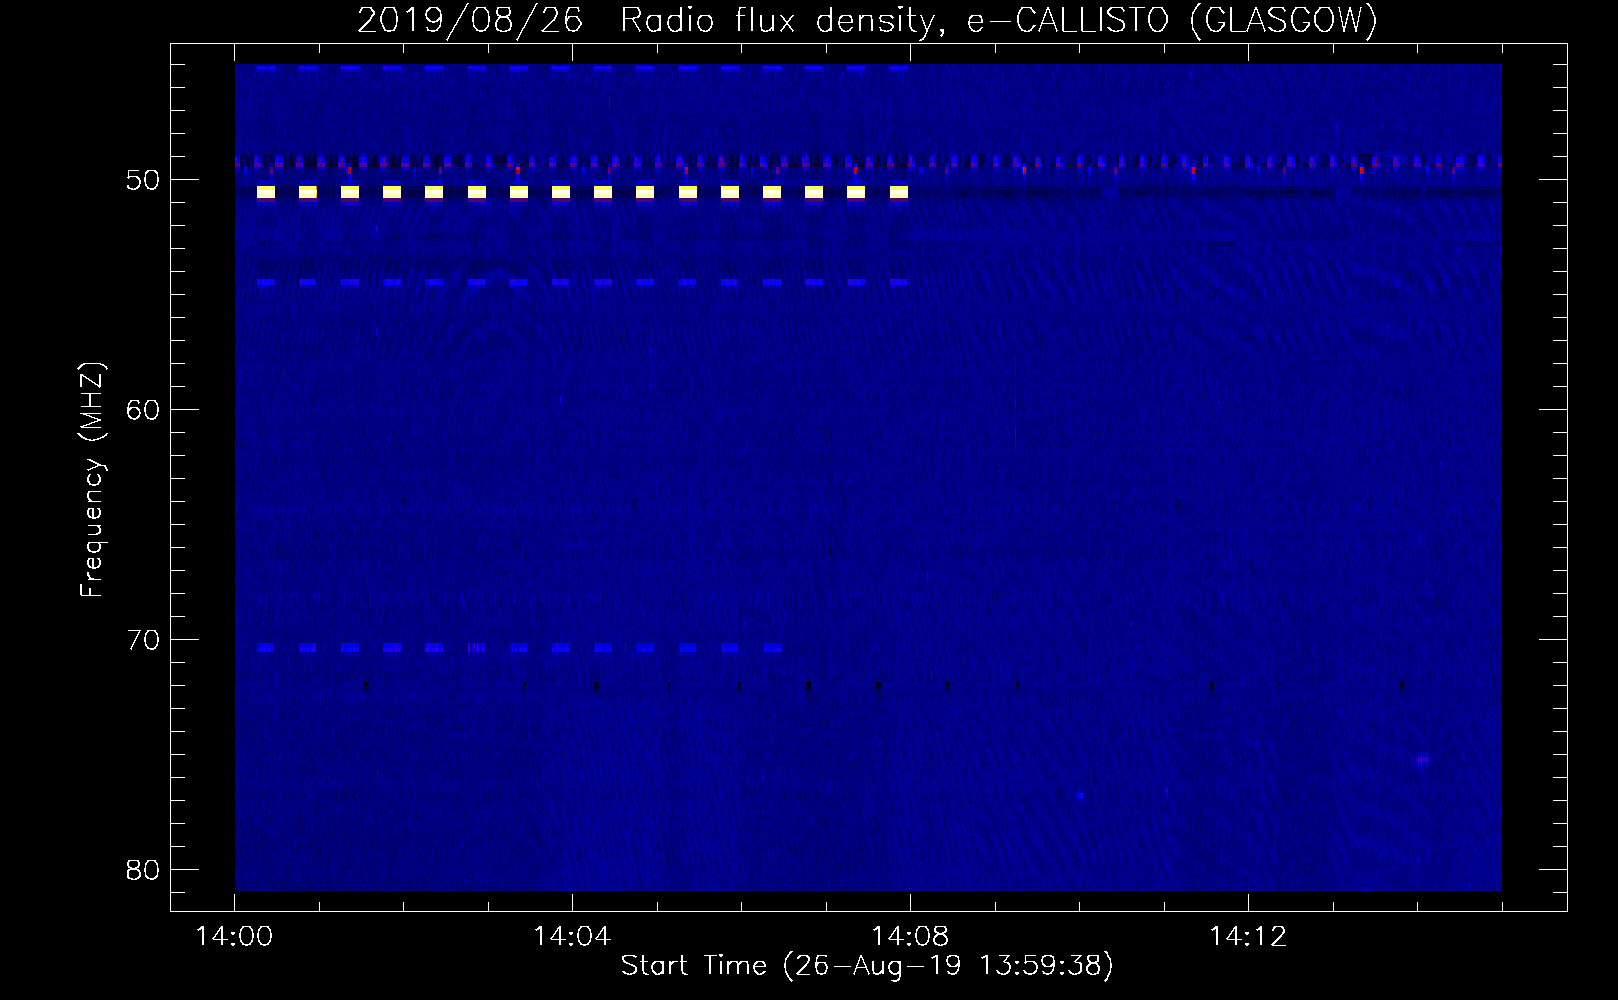The width and height of the screenshot is (1618, 1000).
Task: Select the 14:12 time tick label
Action: [1247, 937]
